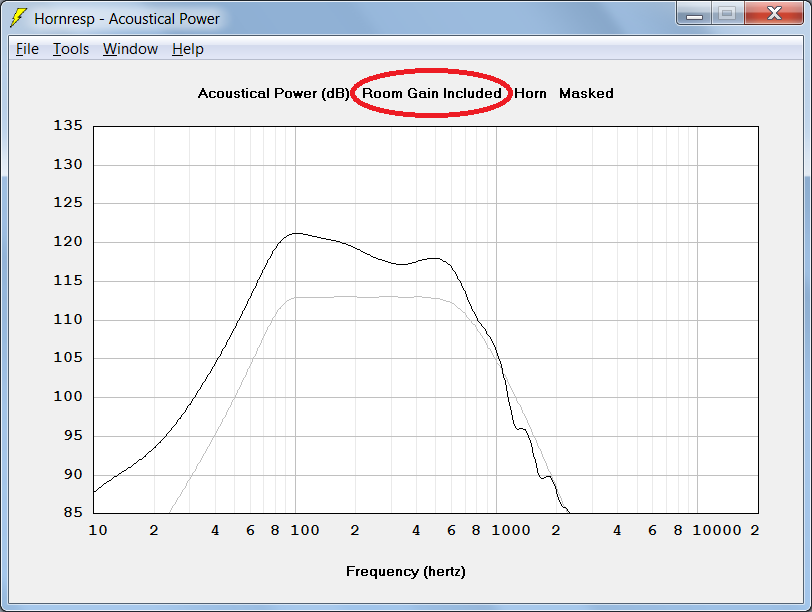Click the 10000 x-axis frequency label

tap(717, 530)
